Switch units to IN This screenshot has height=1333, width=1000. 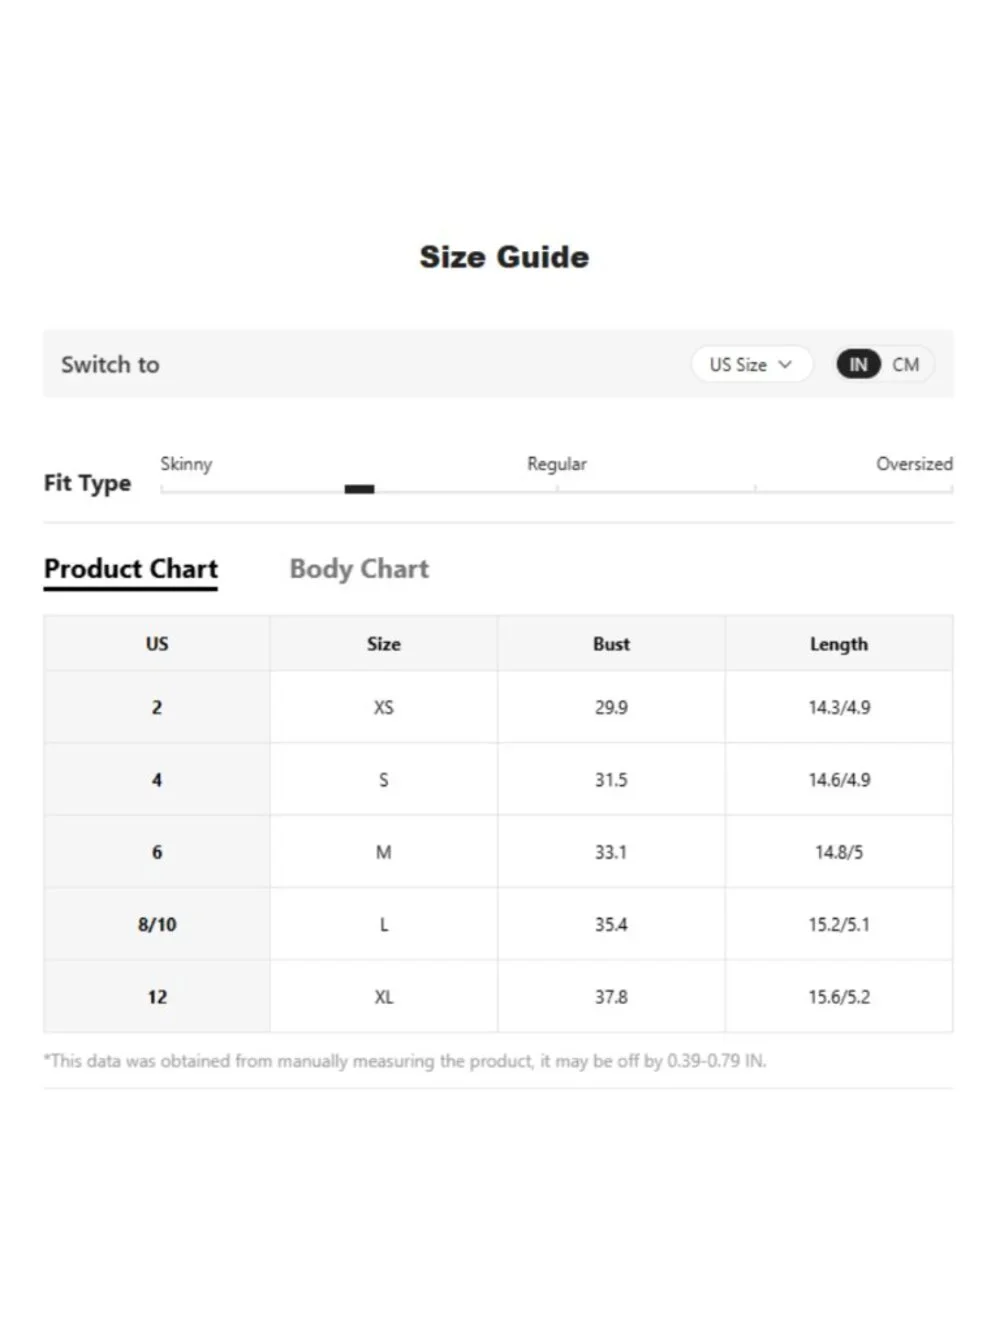858,365
